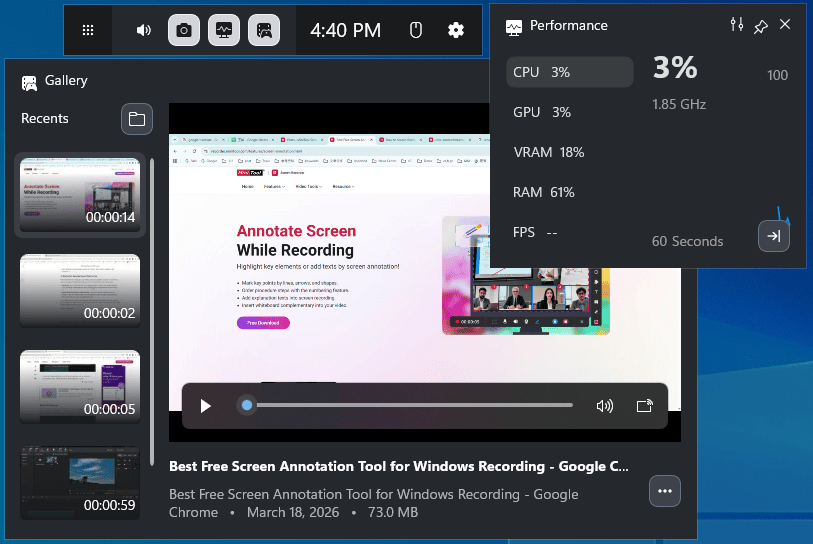Select the RAM performance tab
This screenshot has height=544, width=813.
(569, 192)
